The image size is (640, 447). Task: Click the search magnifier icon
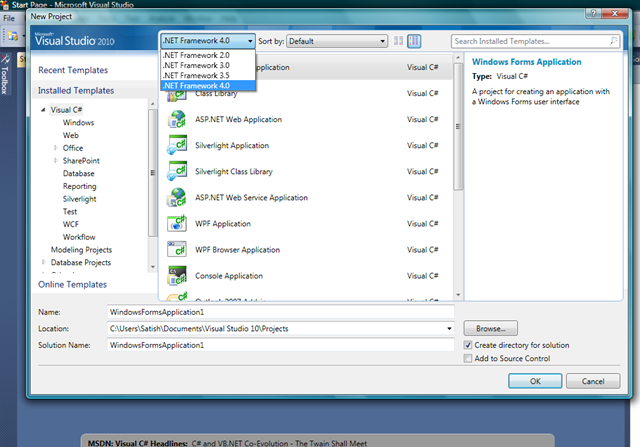(613, 41)
